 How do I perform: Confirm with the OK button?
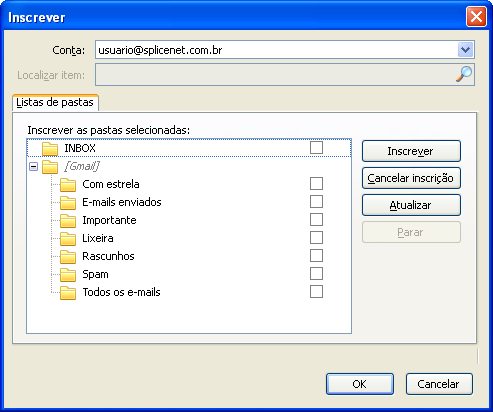click(x=360, y=384)
